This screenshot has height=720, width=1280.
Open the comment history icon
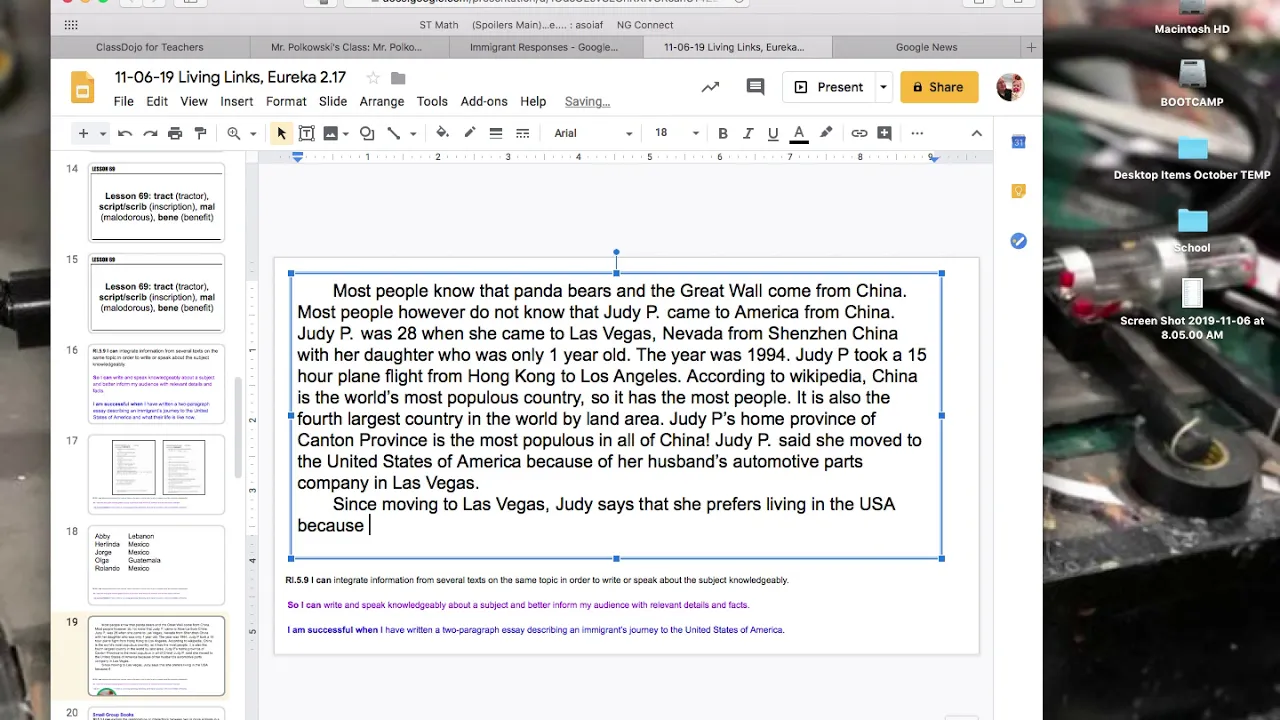click(755, 87)
